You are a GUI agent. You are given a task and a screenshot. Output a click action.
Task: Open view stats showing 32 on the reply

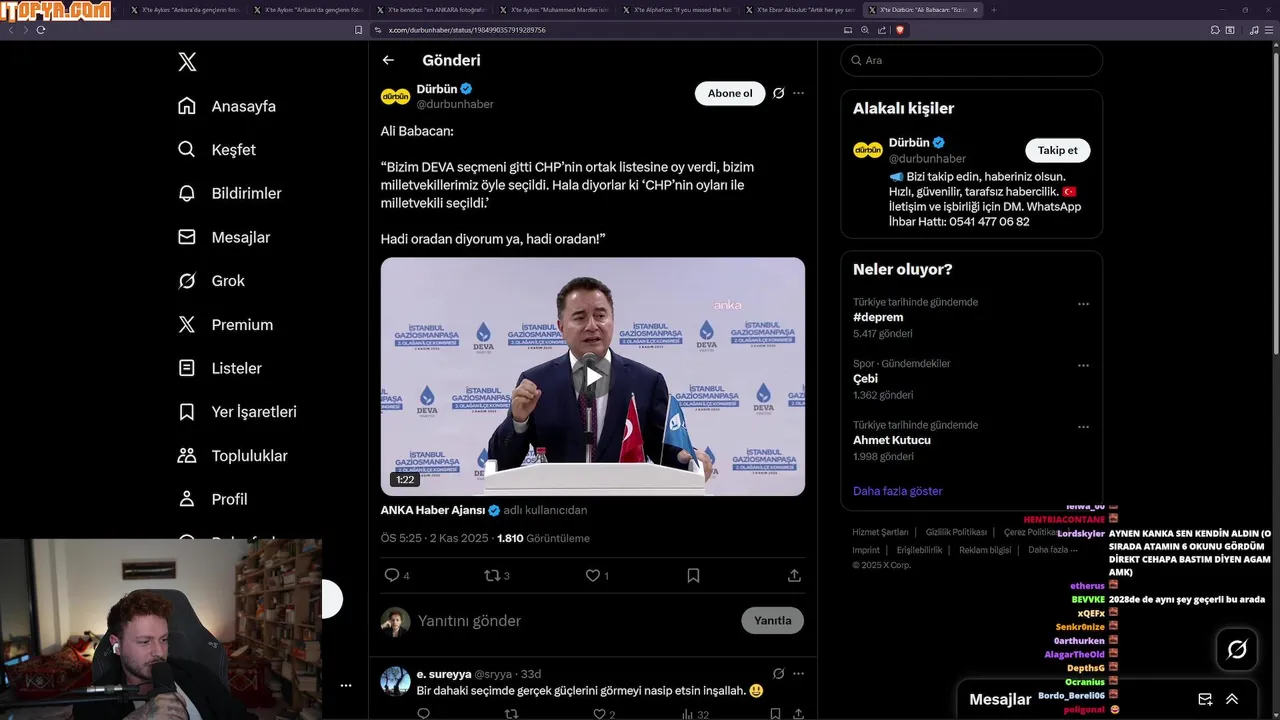pyautogui.click(x=697, y=714)
